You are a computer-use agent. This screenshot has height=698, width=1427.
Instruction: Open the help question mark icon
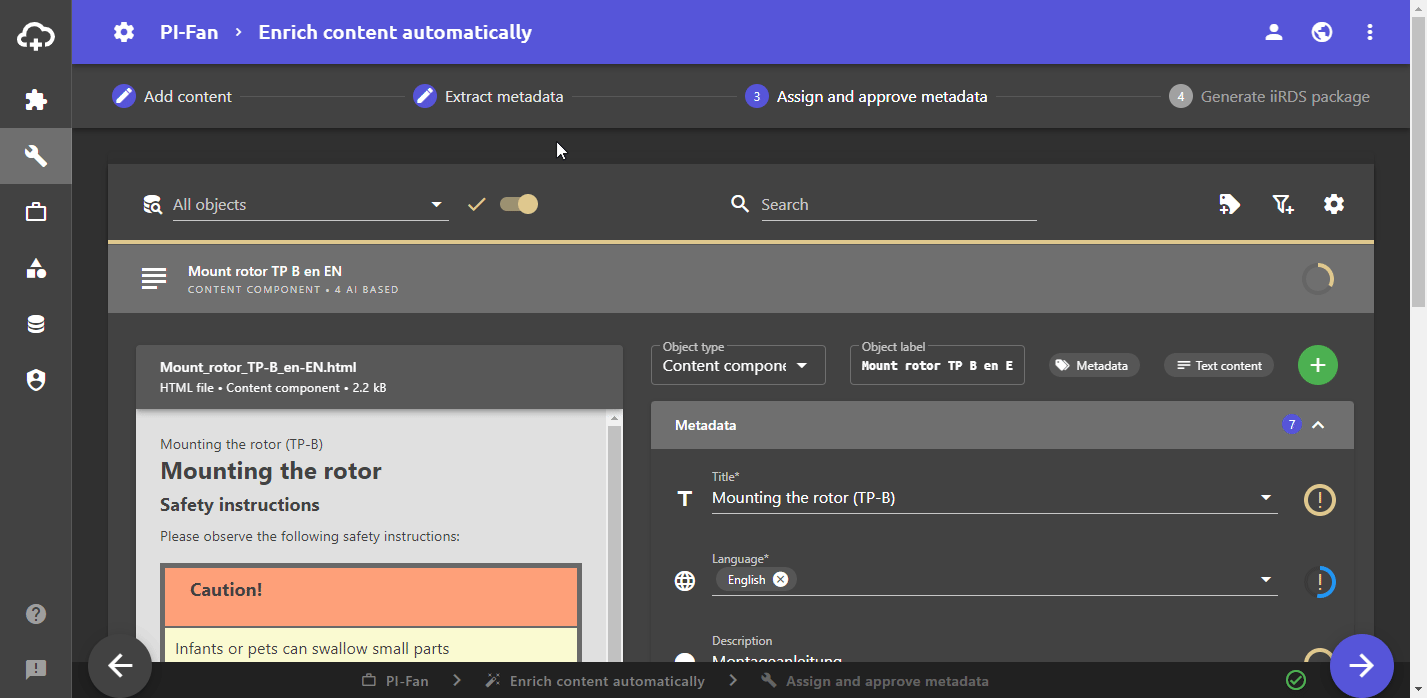pyautogui.click(x=36, y=613)
